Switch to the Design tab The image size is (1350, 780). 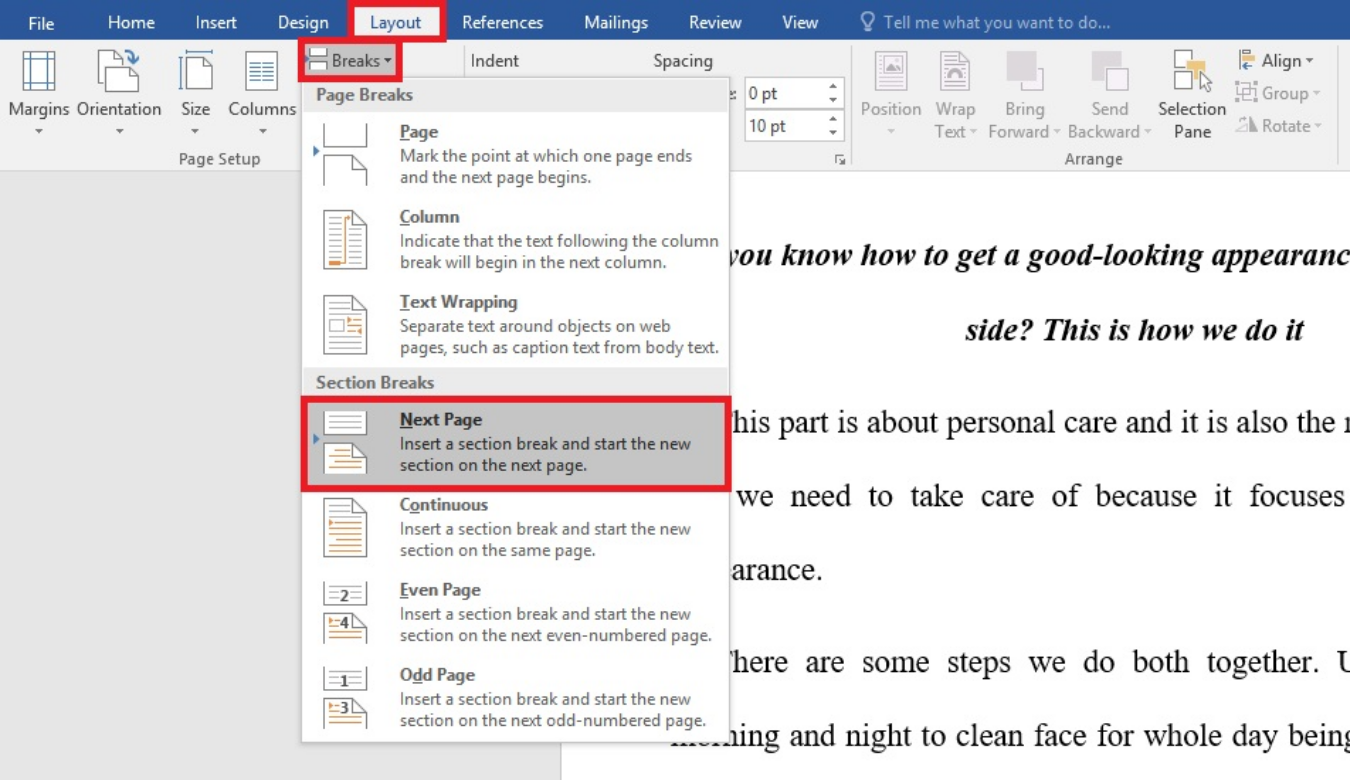point(303,22)
